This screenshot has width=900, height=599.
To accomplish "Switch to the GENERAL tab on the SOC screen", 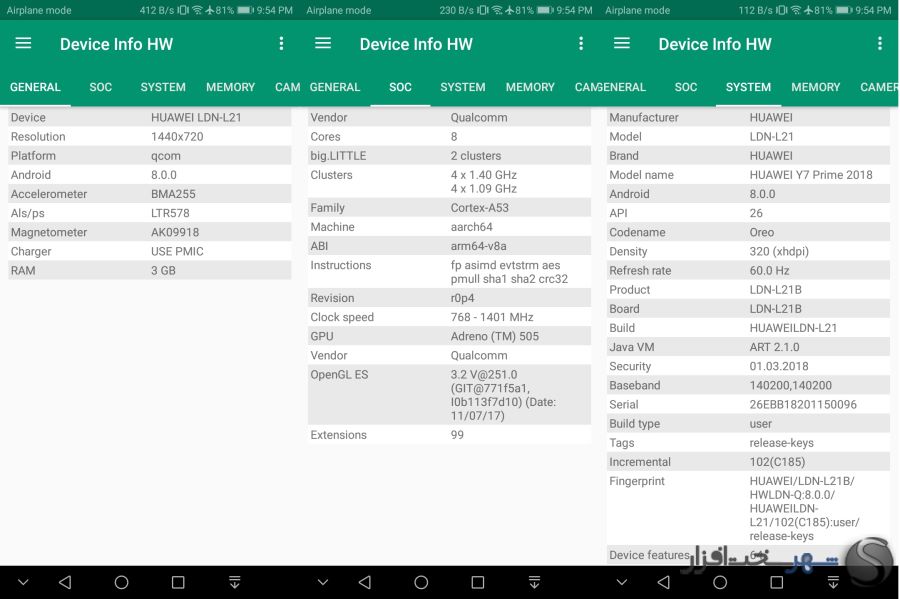I will 335,87.
